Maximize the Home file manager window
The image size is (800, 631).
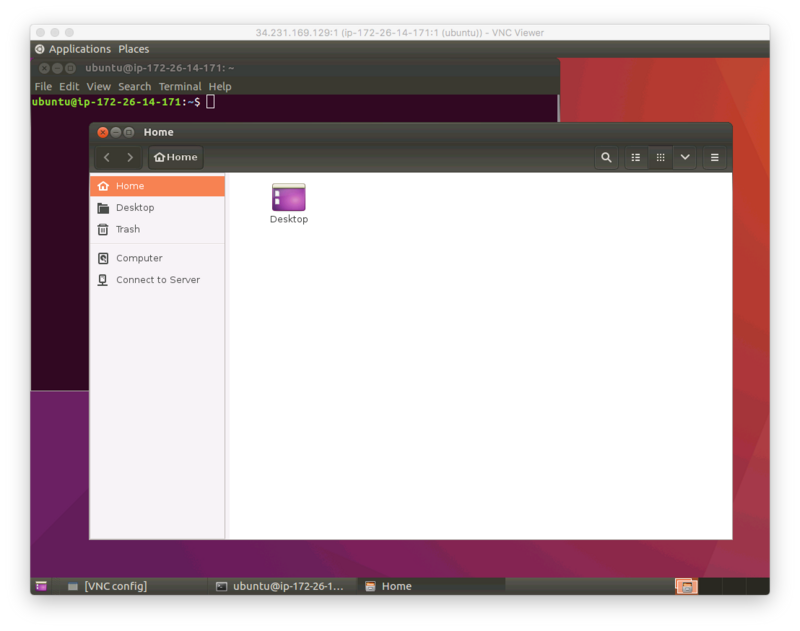129,132
